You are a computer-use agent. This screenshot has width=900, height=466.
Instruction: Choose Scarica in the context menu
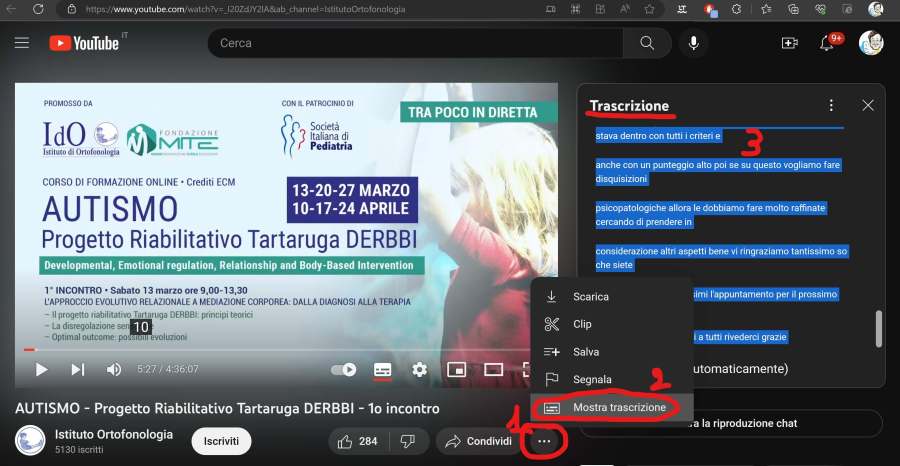tap(590, 297)
